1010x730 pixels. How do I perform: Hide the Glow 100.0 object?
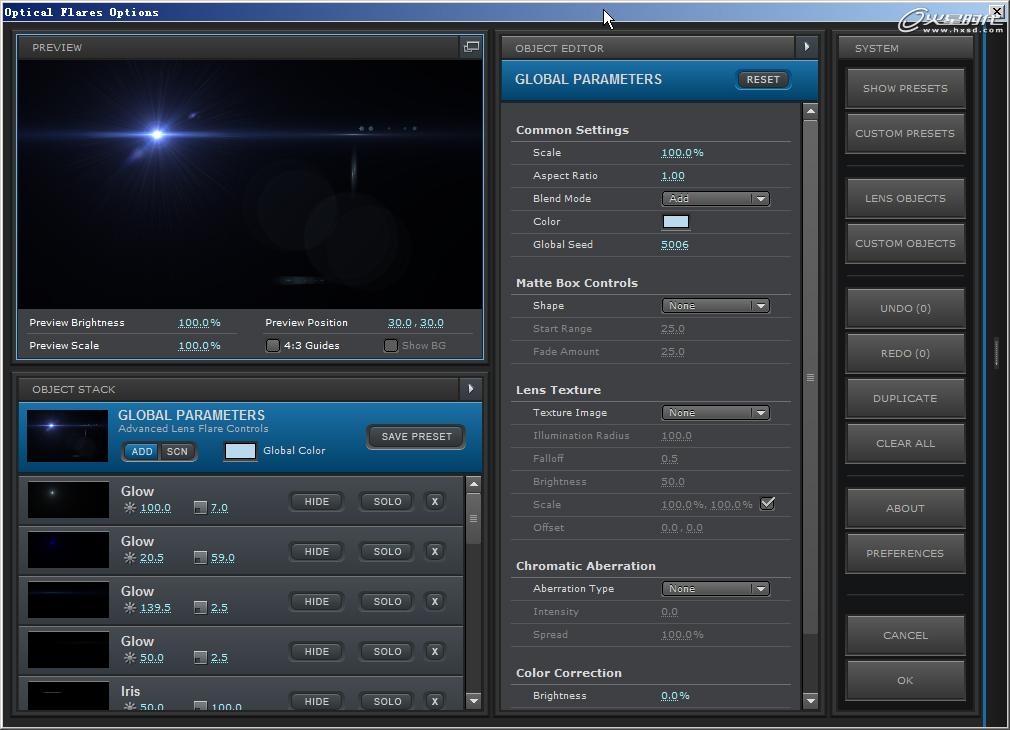click(316, 501)
